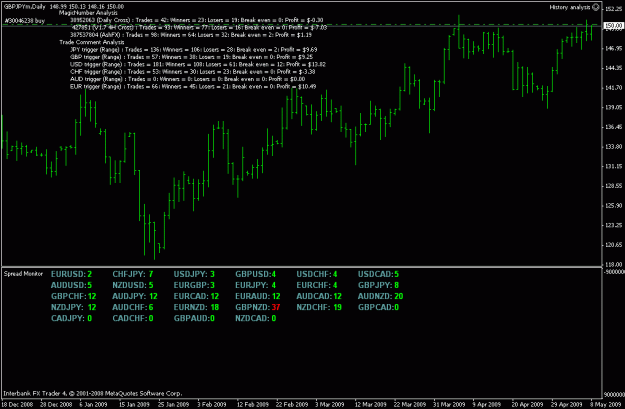Click the CHFJPY: 7 spread entry
This screenshot has height=409, width=625.
(x=133, y=274)
